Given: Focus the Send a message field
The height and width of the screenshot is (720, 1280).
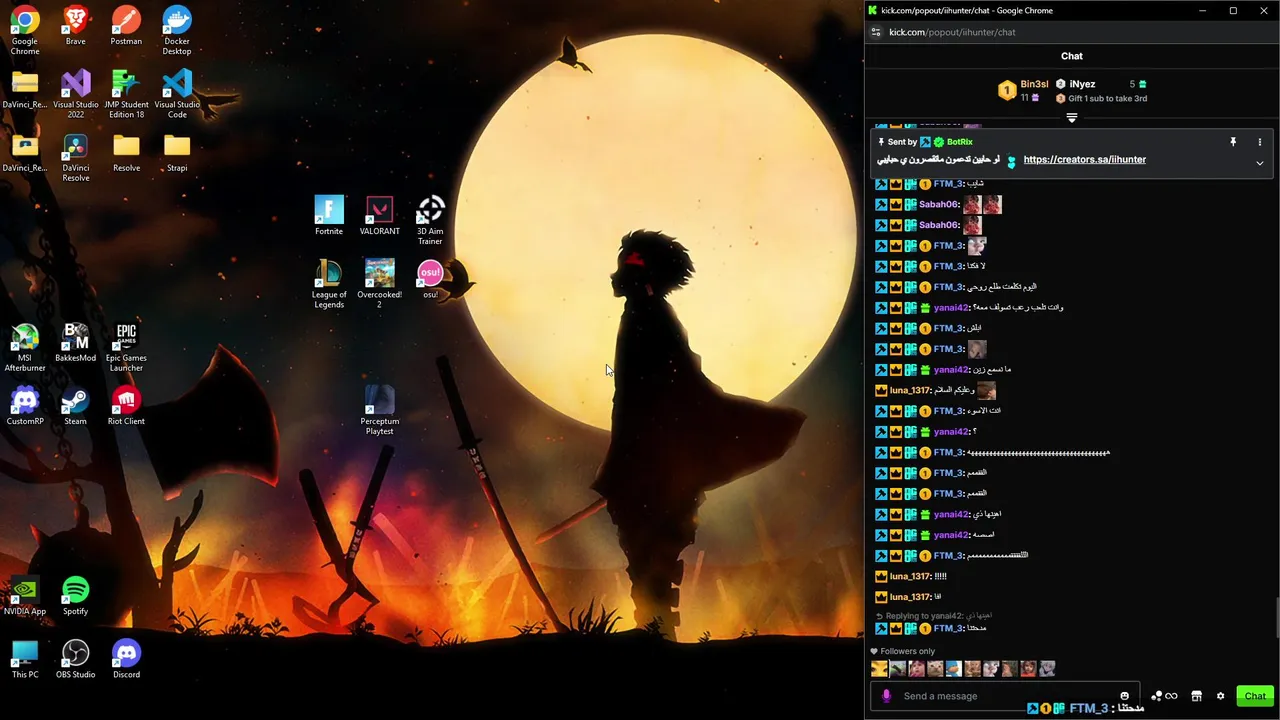Looking at the screenshot, I should click(x=1004, y=696).
